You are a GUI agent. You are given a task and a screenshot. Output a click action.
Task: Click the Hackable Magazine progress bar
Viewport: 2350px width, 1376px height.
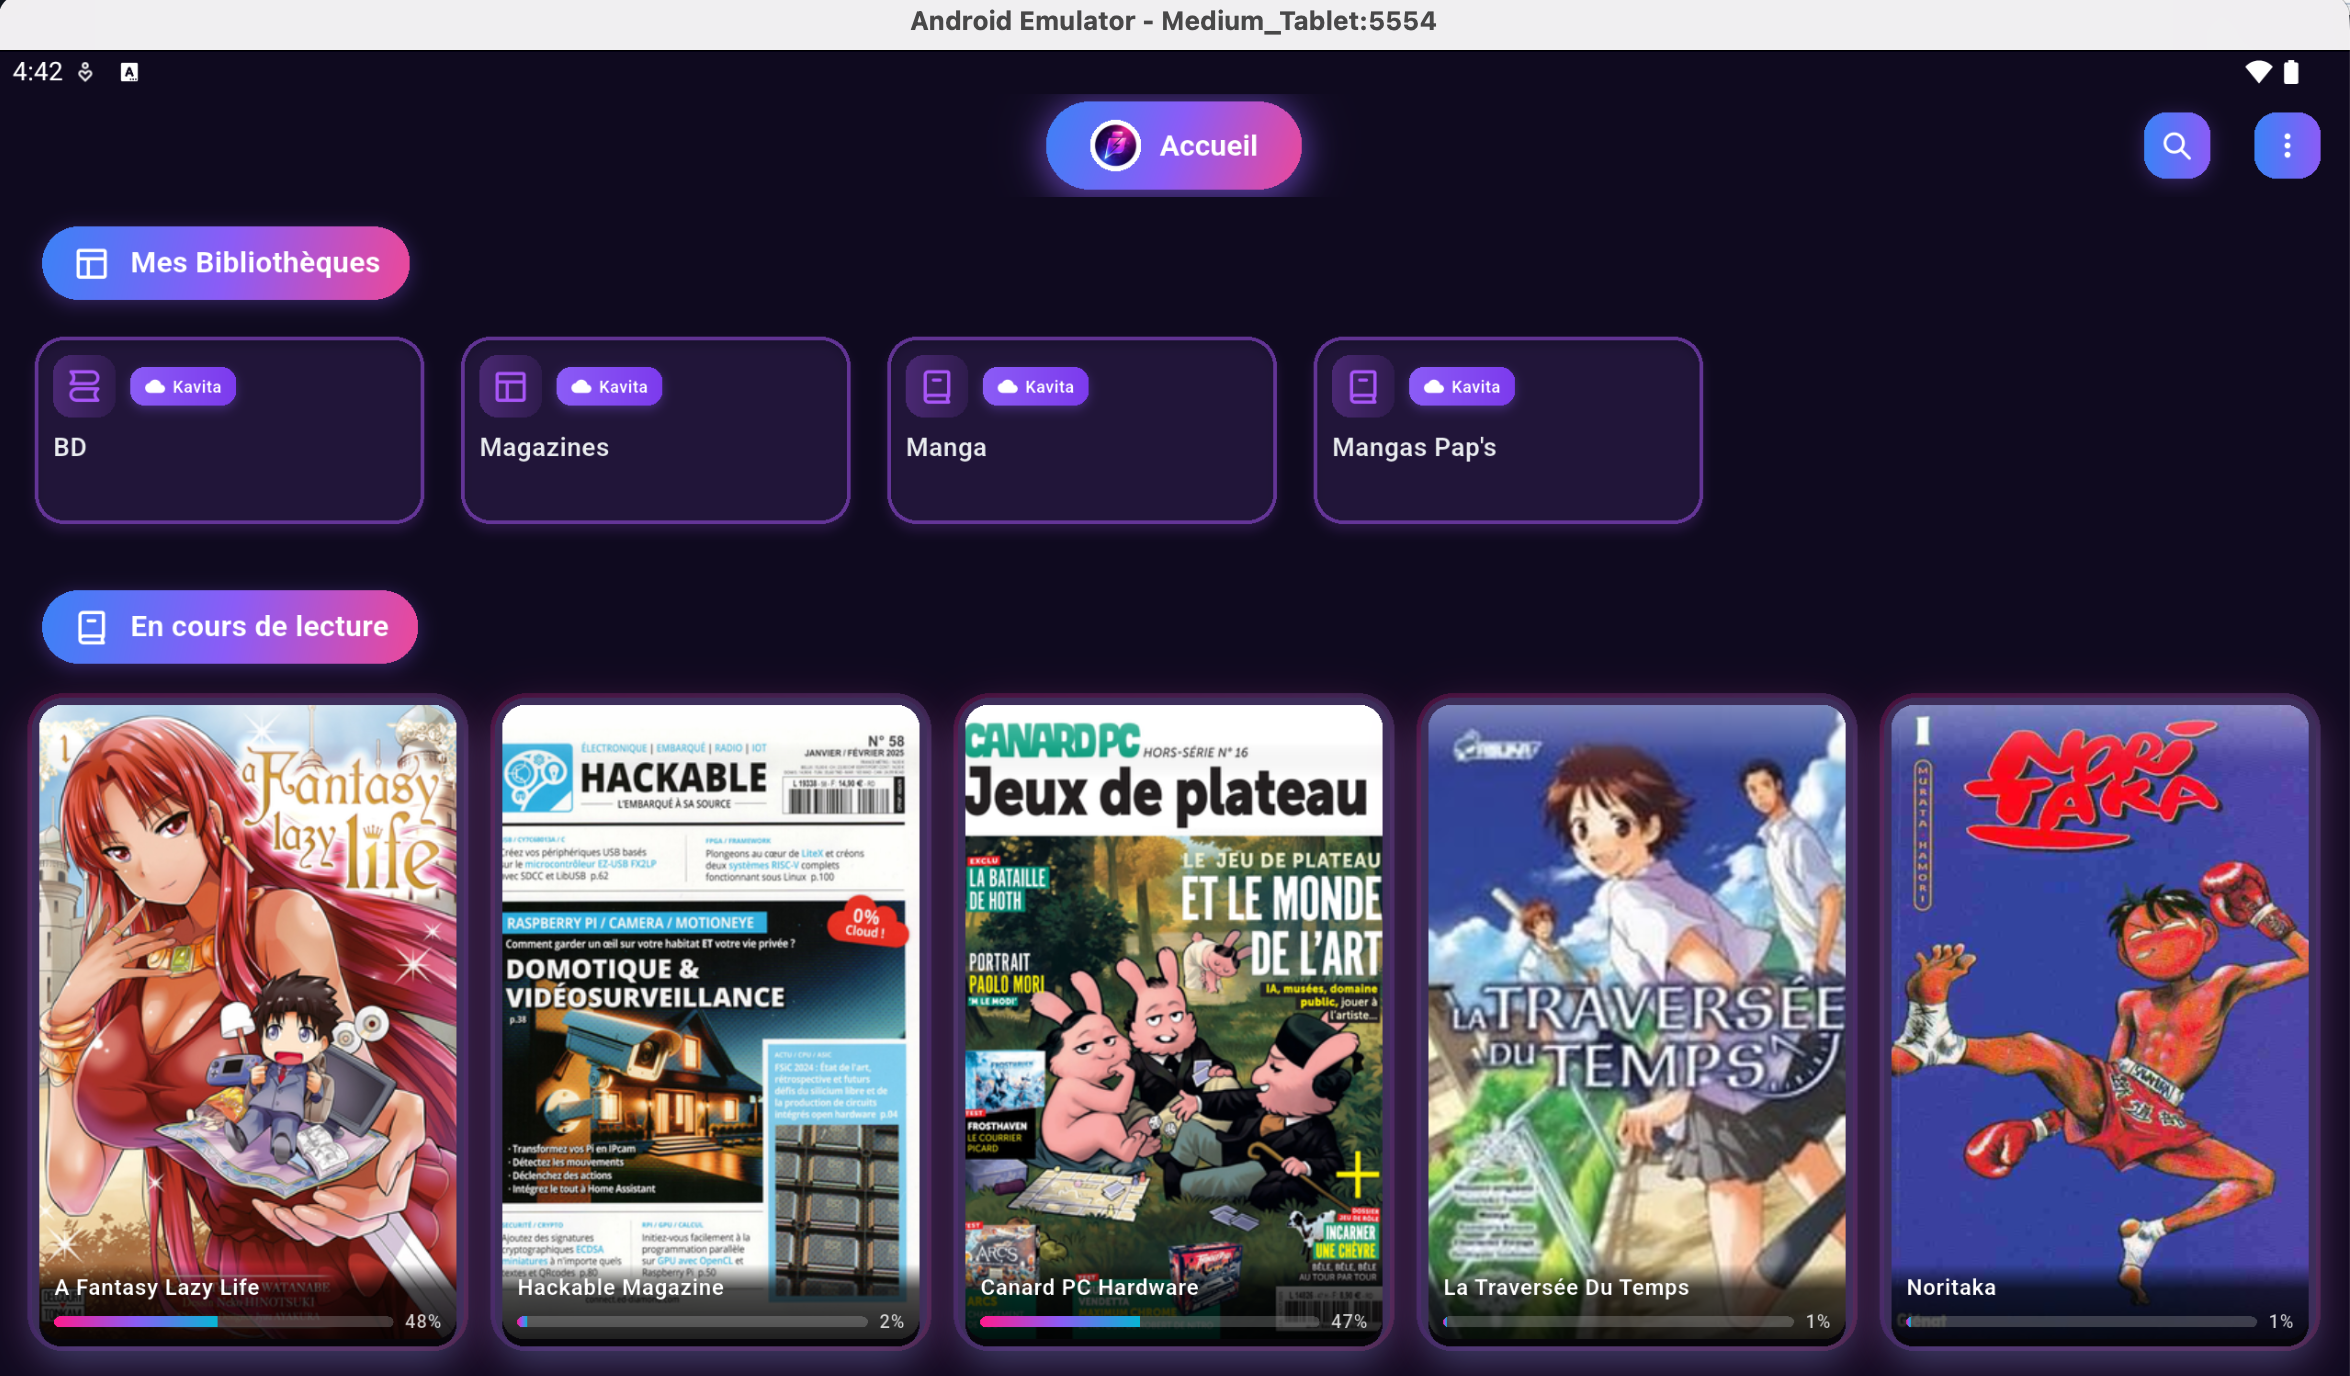692,1322
